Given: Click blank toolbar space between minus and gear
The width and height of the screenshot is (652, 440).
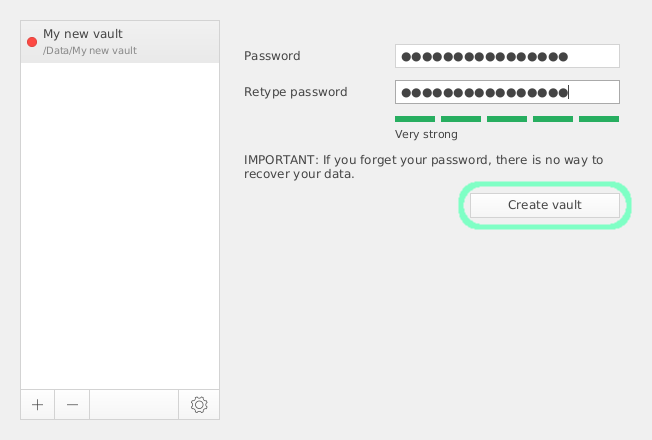Looking at the screenshot, I should (x=134, y=405).
